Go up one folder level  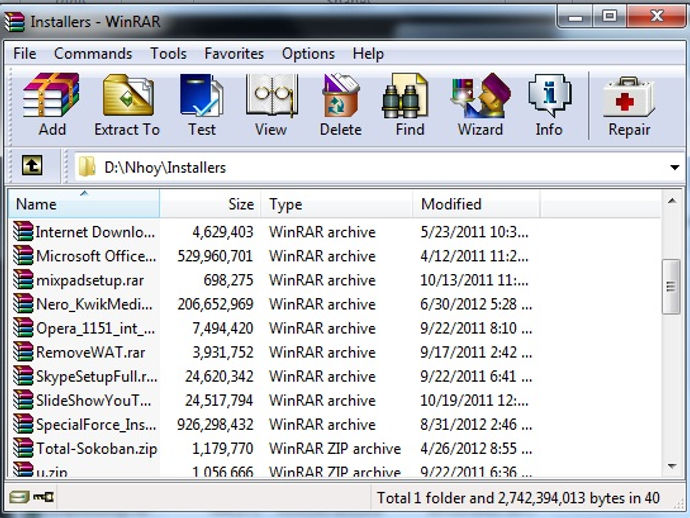[32, 166]
